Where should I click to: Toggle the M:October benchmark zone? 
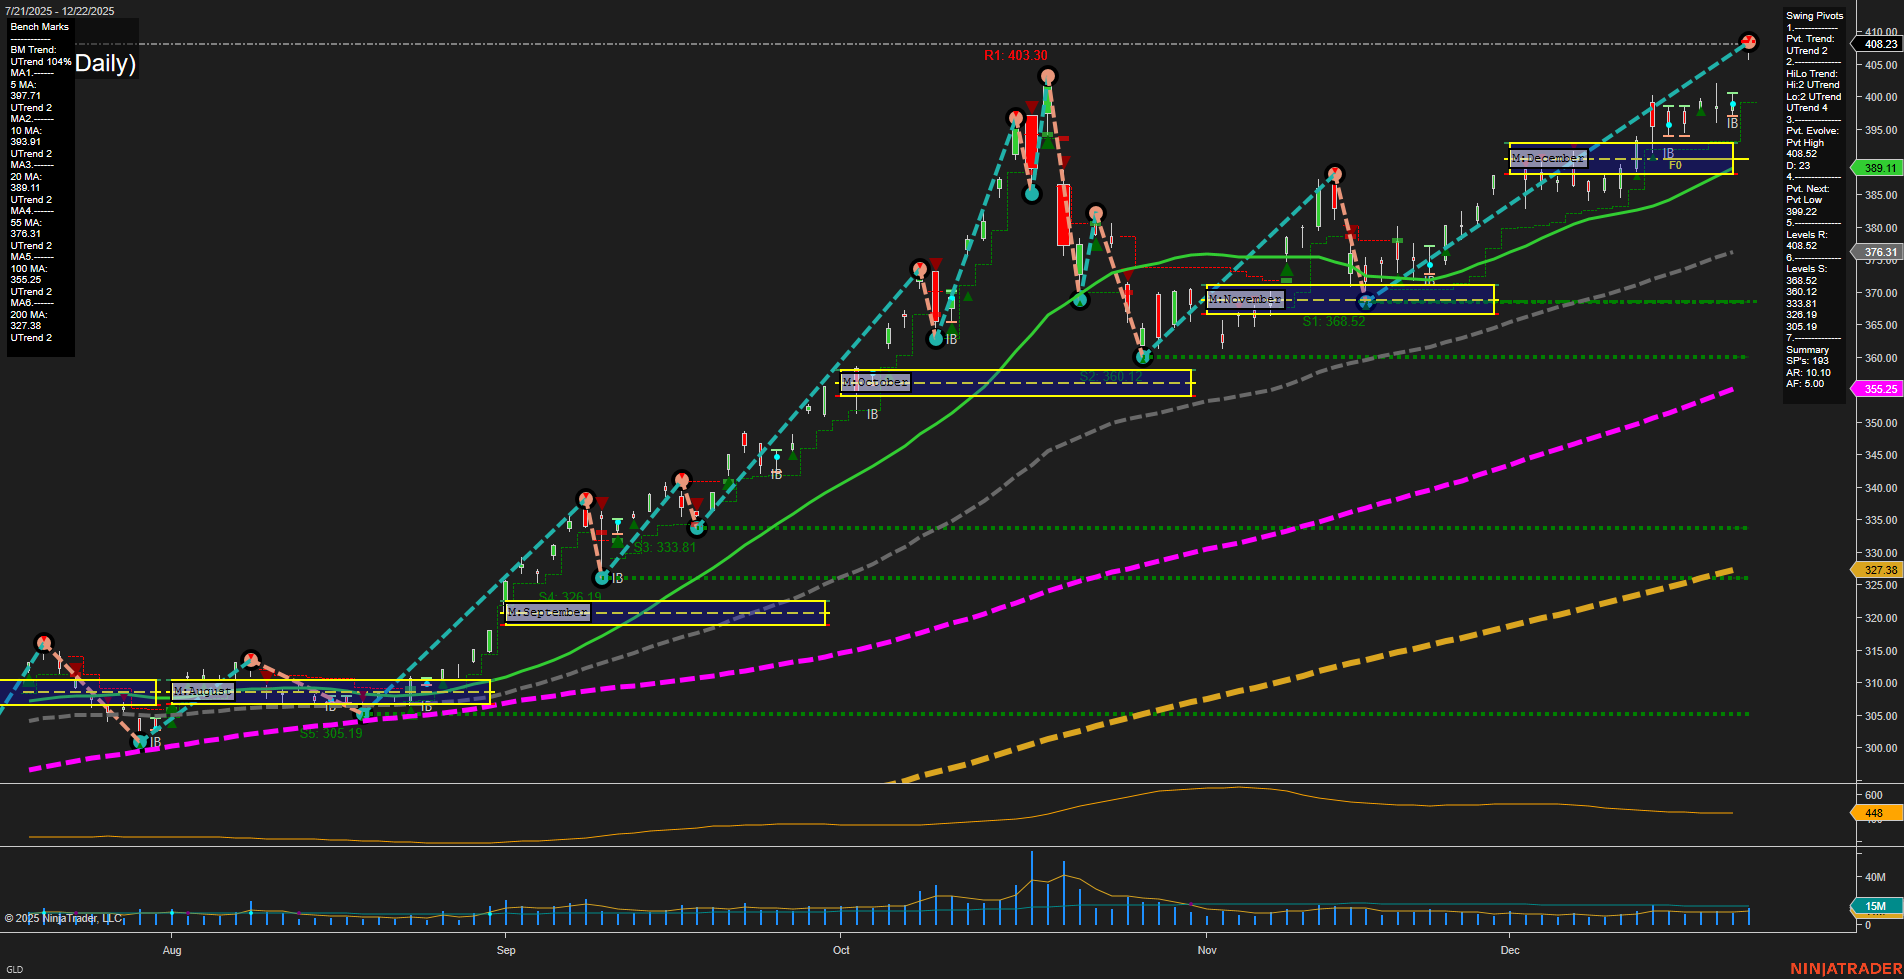click(875, 381)
